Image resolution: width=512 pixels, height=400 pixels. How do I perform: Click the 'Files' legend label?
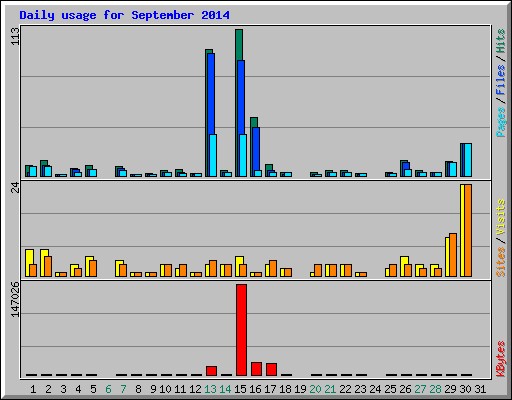[500, 79]
